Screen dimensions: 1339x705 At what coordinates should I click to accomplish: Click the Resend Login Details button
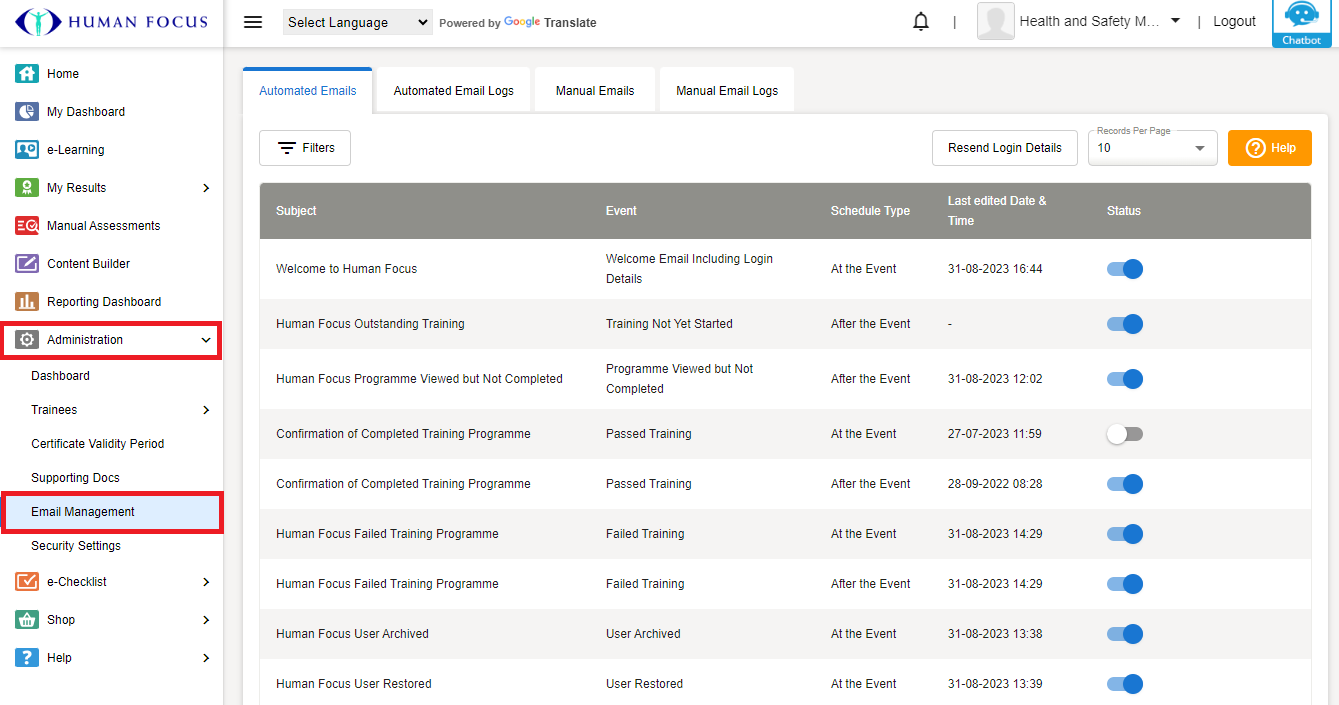[1004, 148]
